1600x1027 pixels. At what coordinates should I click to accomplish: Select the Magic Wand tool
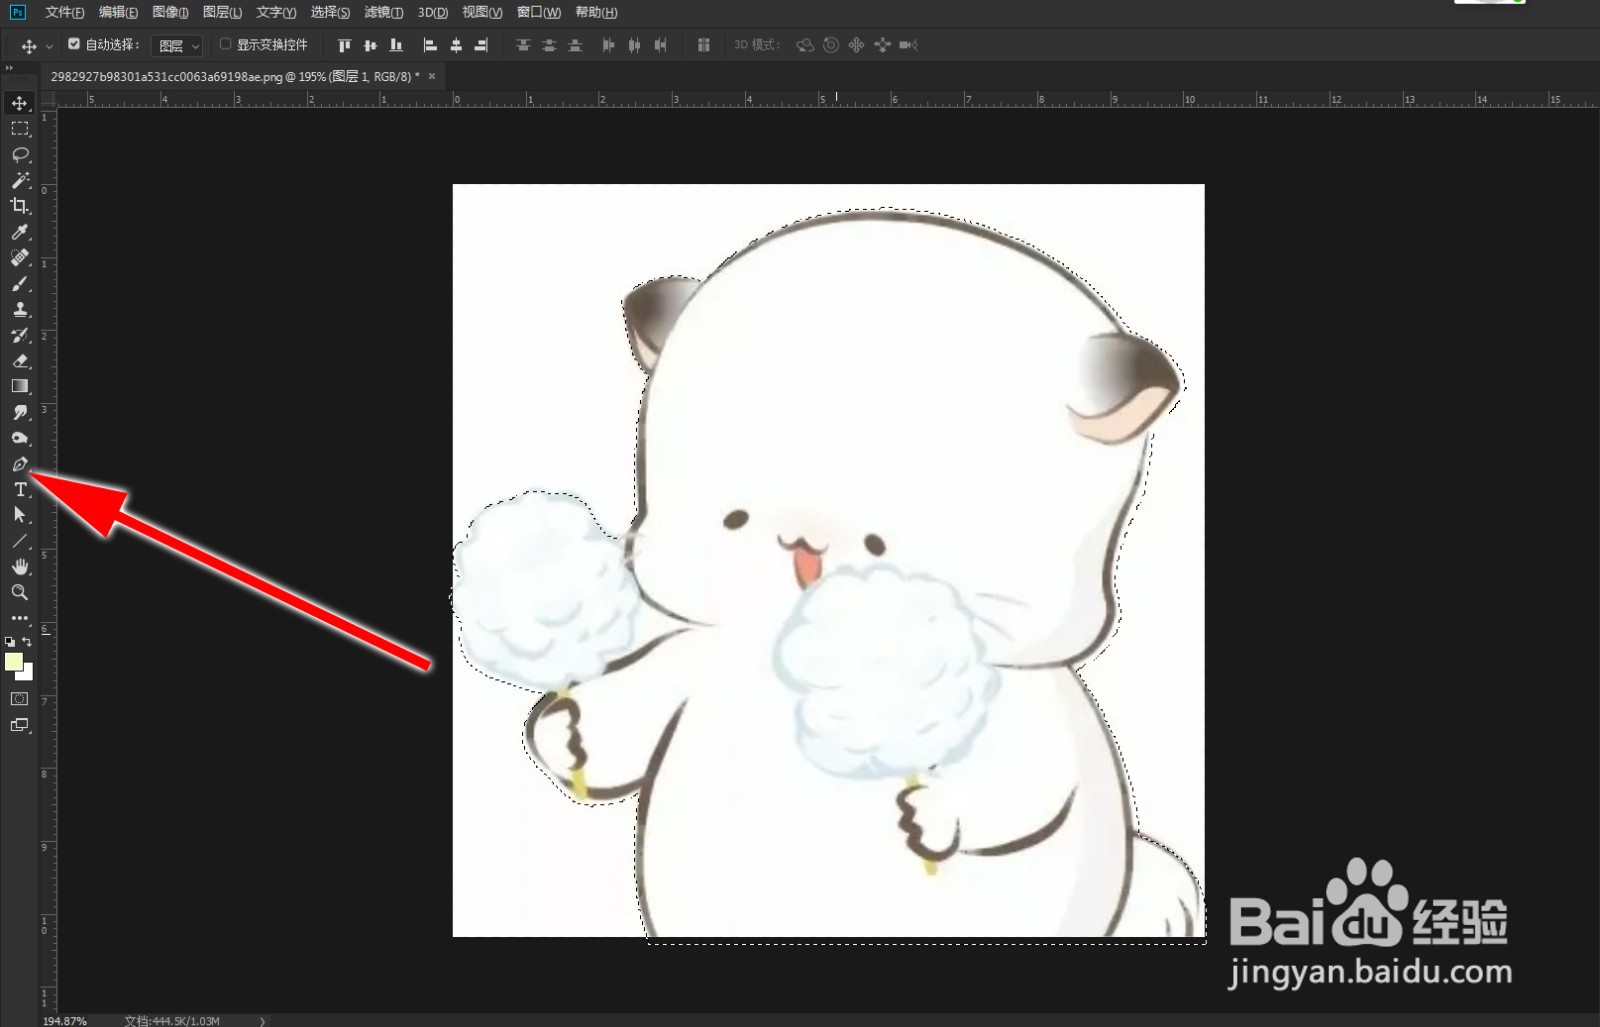[20, 180]
